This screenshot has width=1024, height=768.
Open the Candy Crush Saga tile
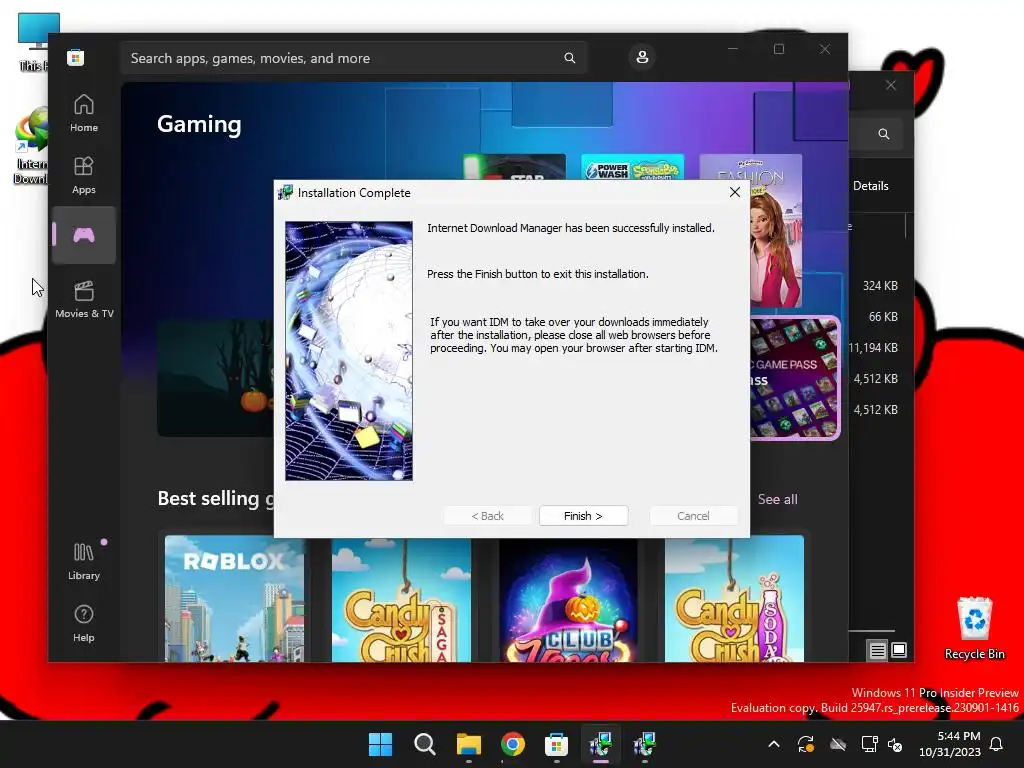click(401, 598)
